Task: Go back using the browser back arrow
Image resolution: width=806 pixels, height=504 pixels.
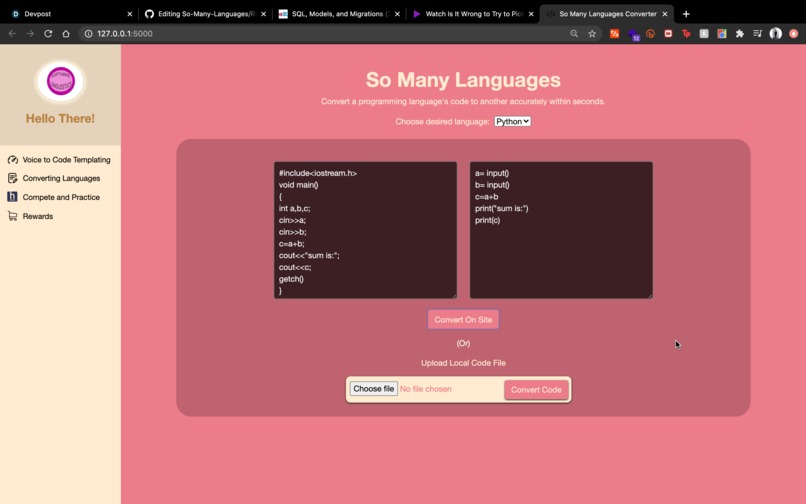Action: coord(12,33)
